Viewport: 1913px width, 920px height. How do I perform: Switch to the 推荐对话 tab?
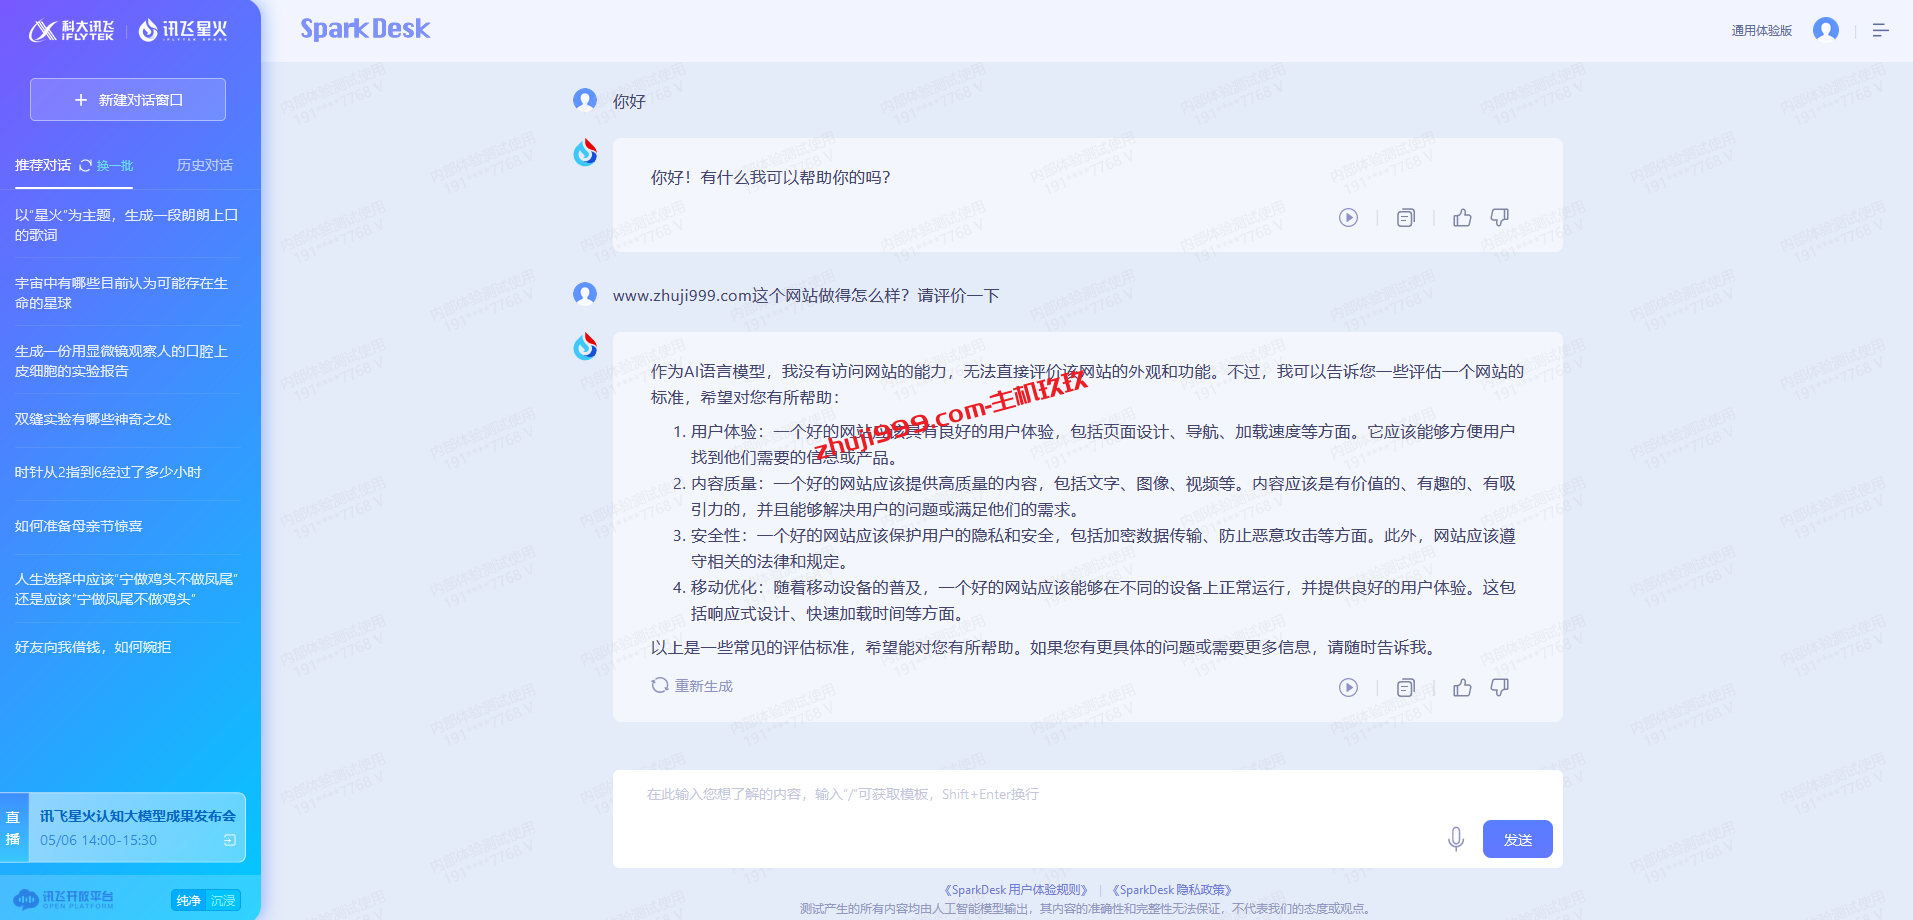(43, 165)
